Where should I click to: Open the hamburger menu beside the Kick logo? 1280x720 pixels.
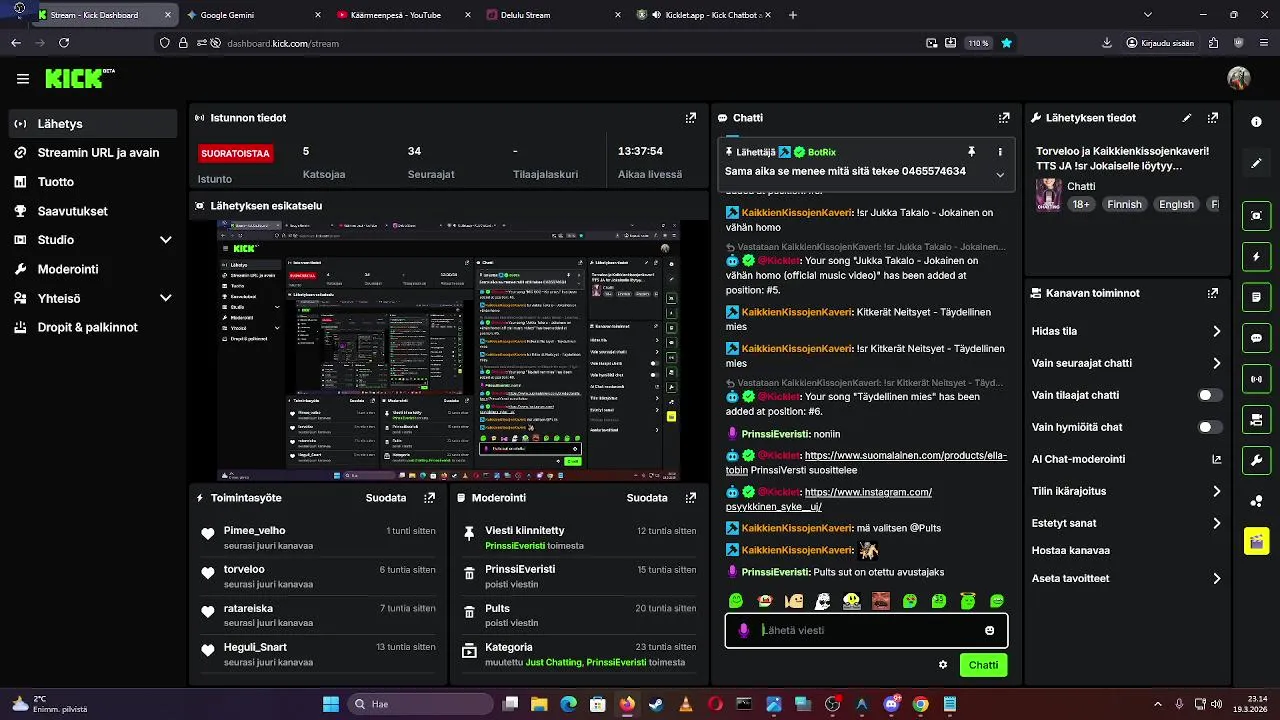(22, 78)
